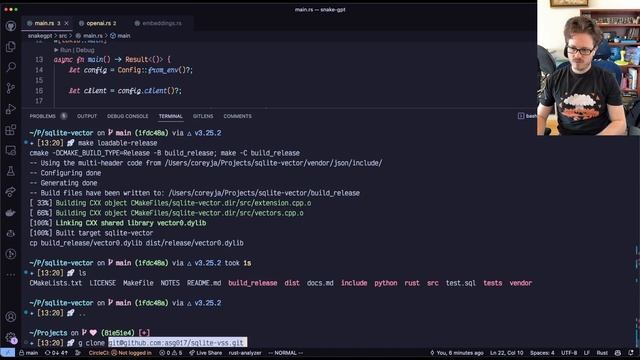Select the Terminal panel tab
The height and width of the screenshot is (360, 640).
tap(171, 116)
